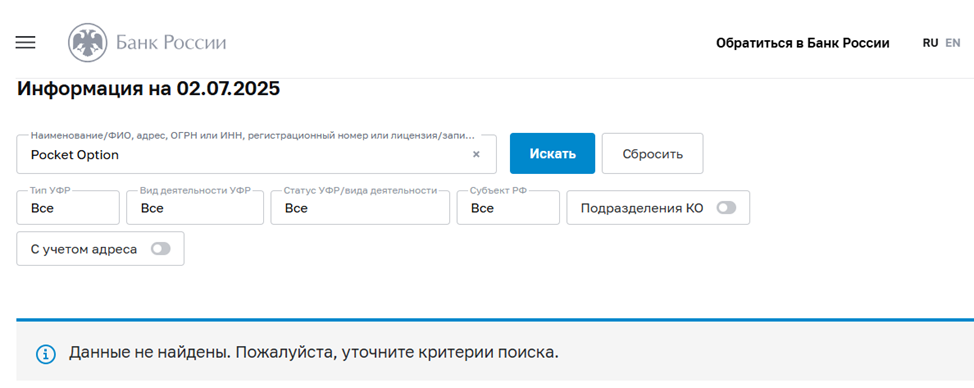Toggle the С учетом адреса switch

tap(160, 249)
